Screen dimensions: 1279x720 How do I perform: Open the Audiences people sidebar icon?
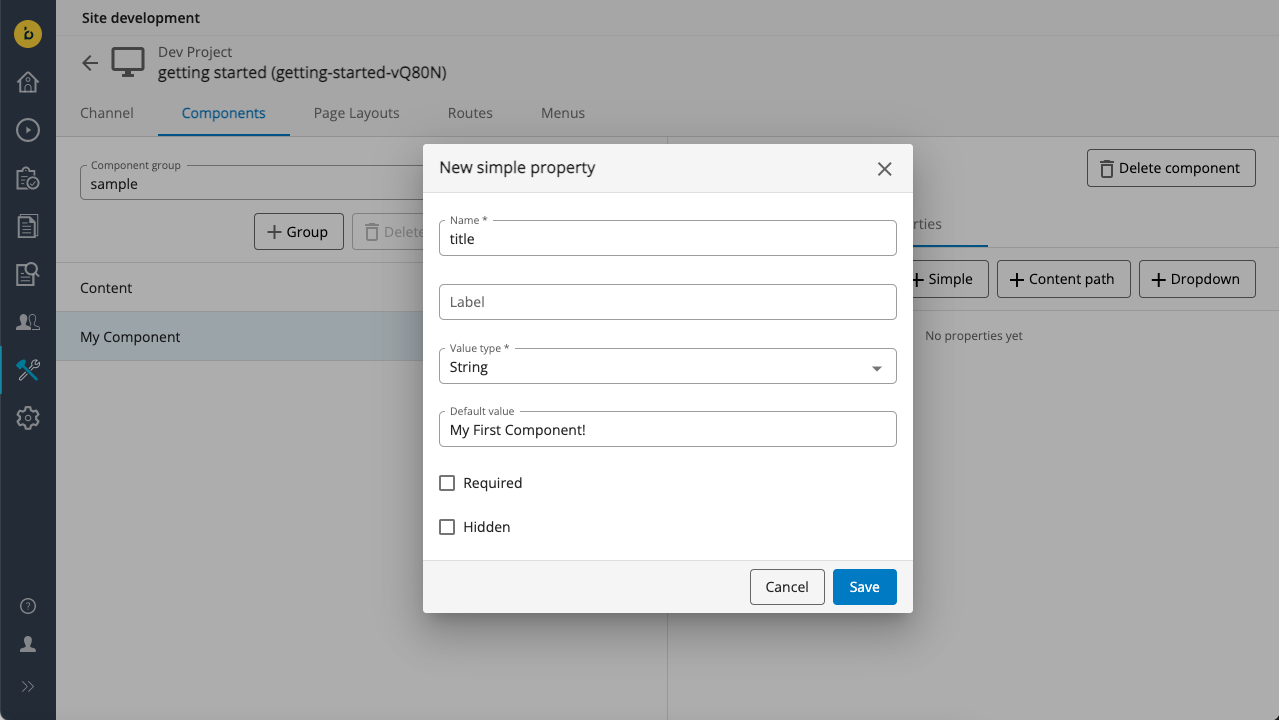(28, 322)
